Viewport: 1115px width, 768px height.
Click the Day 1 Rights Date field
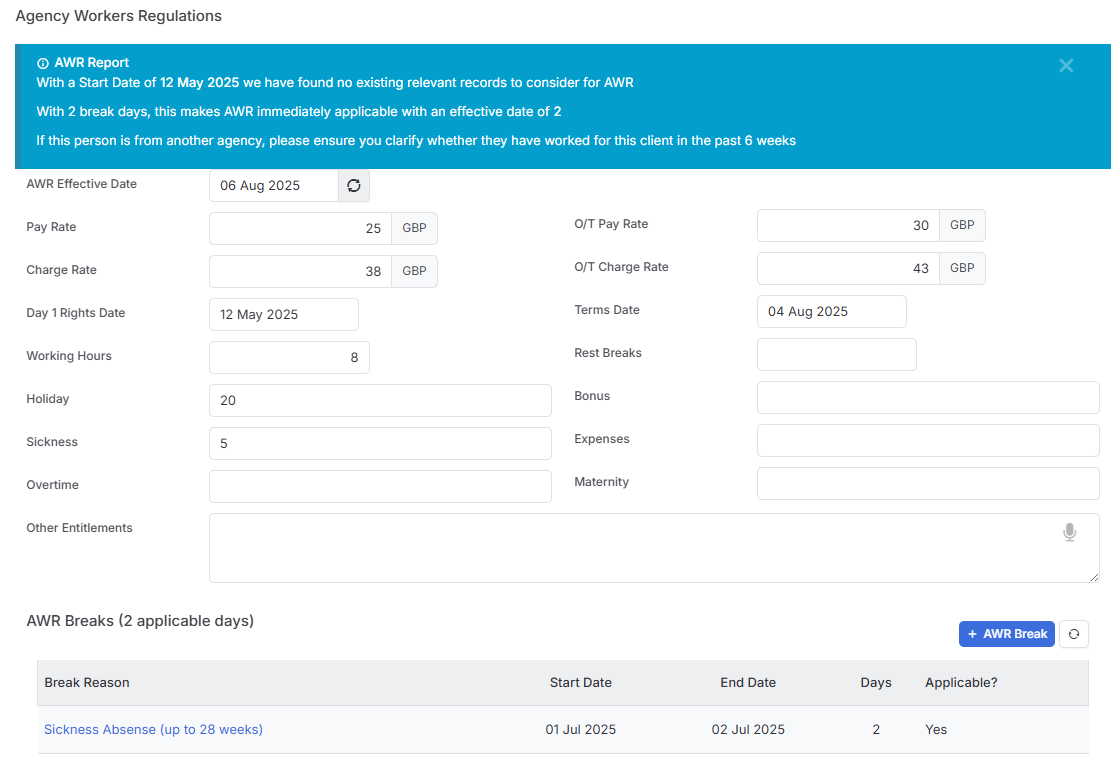click(284, 314)
